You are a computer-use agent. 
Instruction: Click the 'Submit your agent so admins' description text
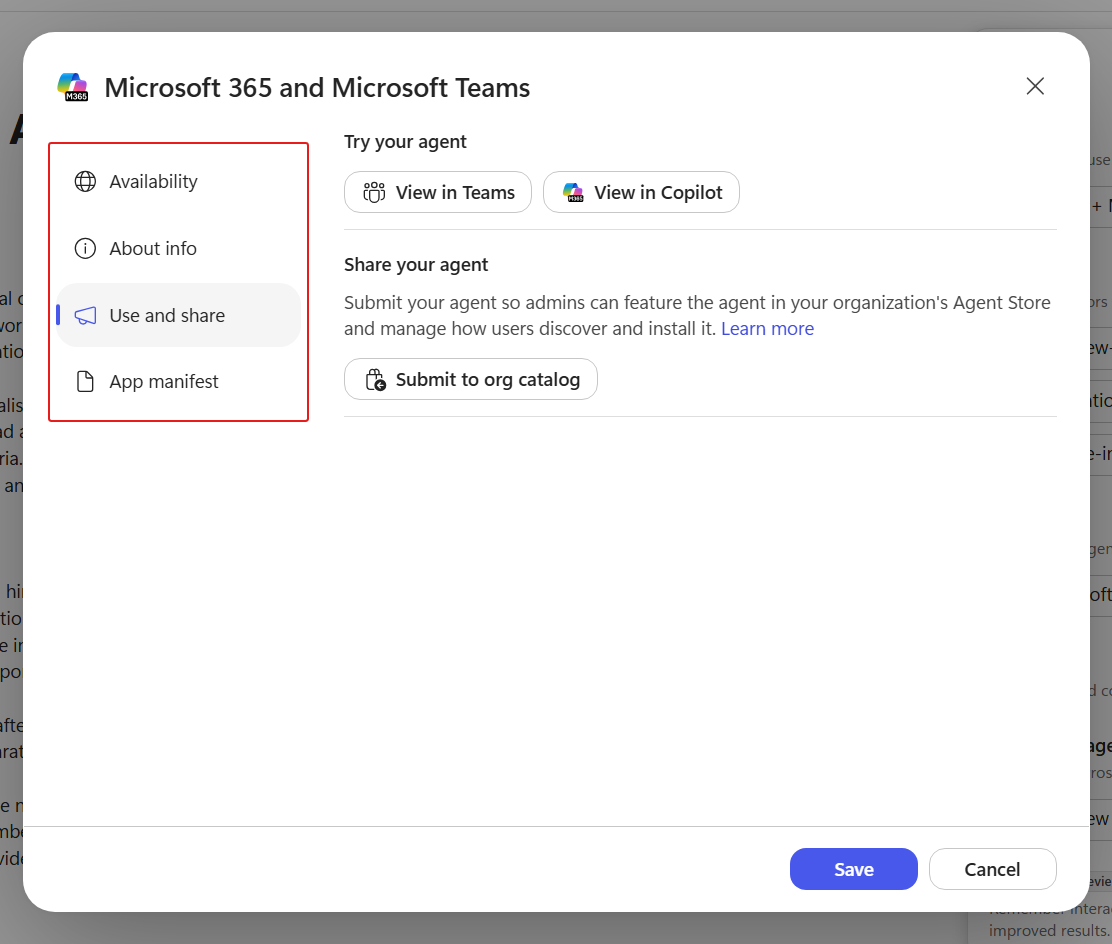click(x=697, y=316)
